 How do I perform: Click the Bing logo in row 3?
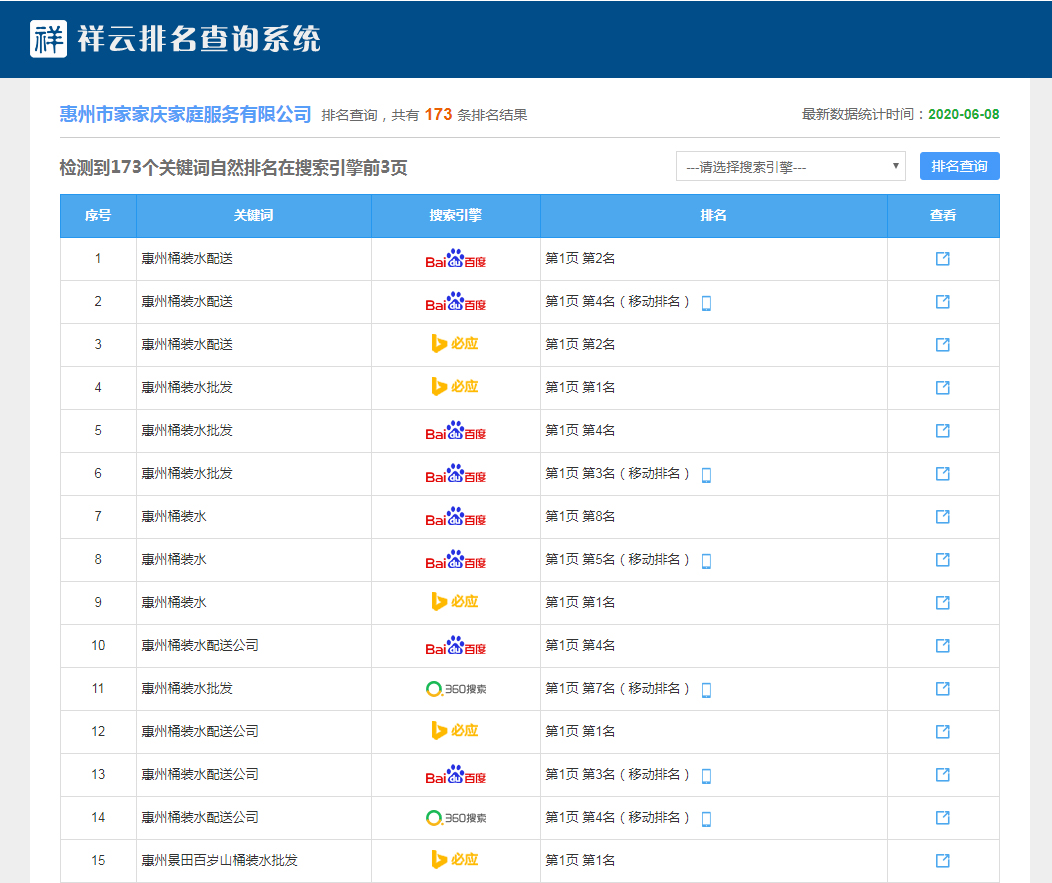click(x=455, y=345)
